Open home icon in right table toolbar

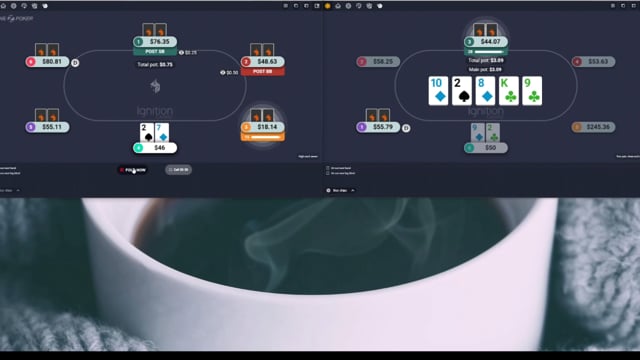point(338,6)
